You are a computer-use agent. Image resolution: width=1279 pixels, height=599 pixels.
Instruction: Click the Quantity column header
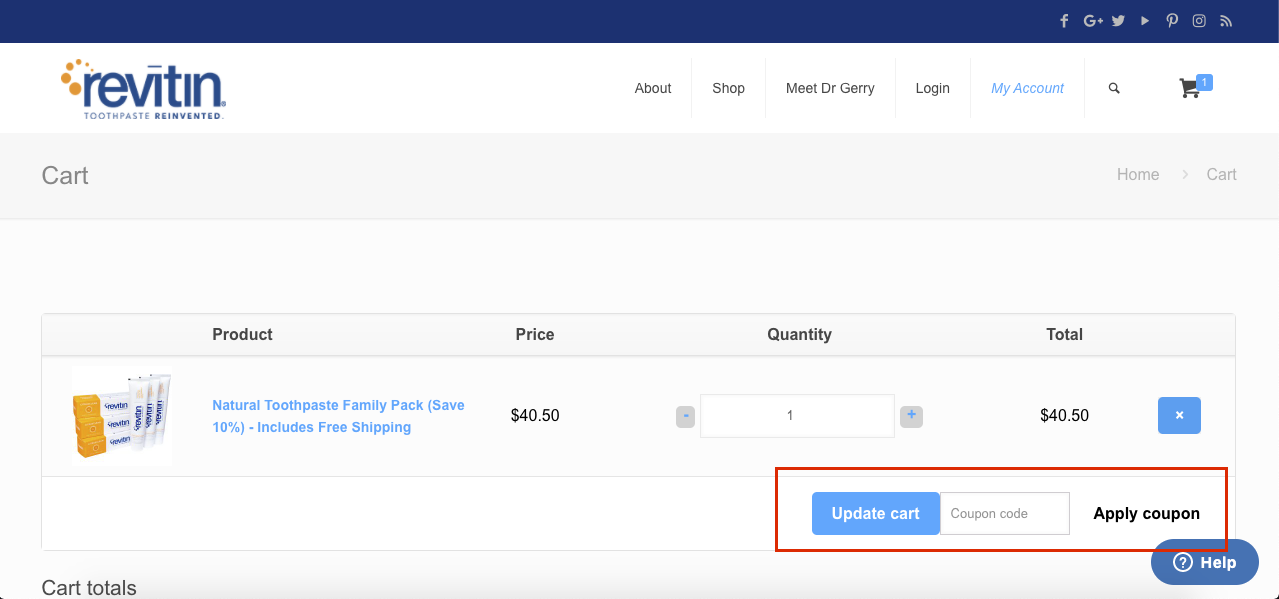(799, 334)
